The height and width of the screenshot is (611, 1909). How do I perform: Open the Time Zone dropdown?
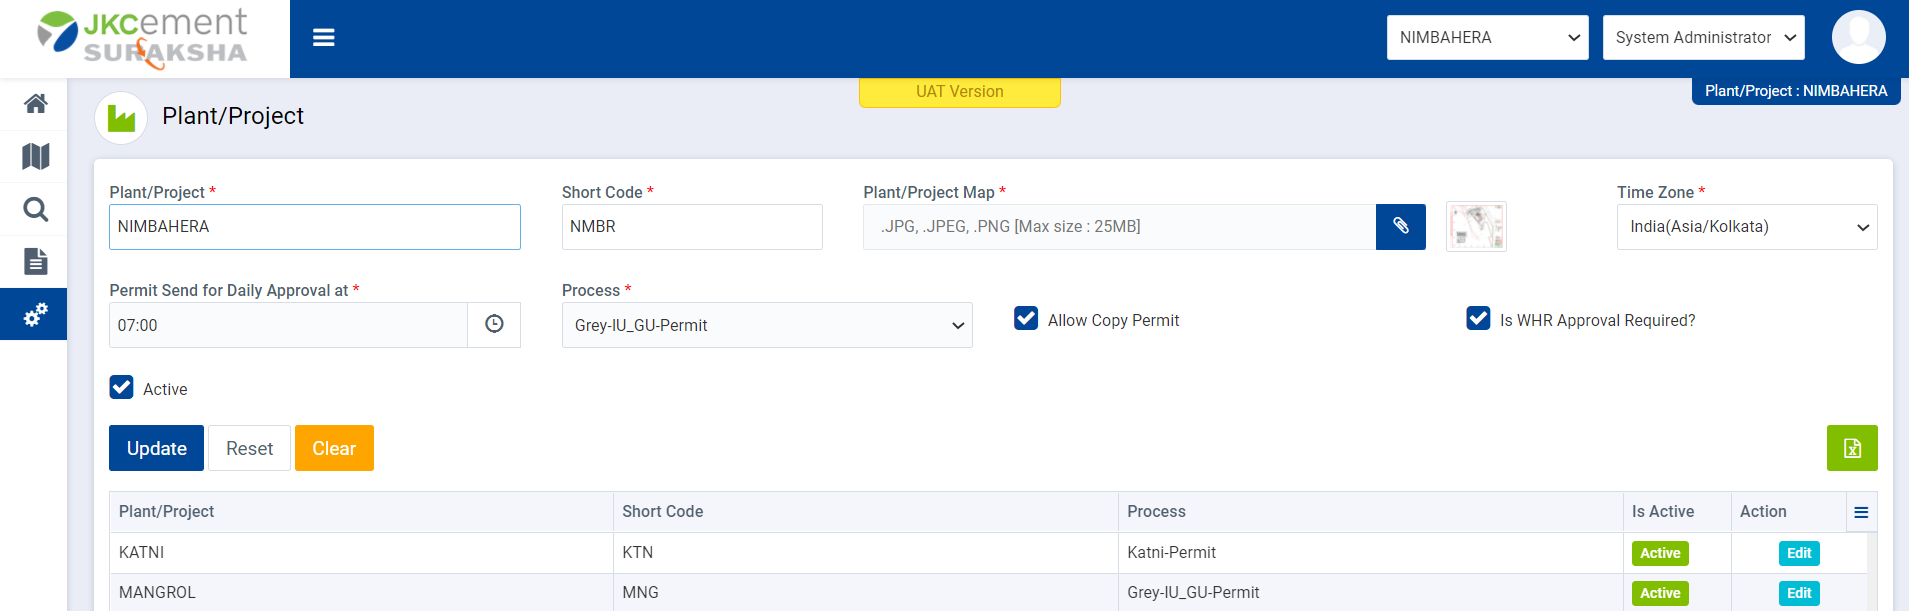pos(1747,227)
